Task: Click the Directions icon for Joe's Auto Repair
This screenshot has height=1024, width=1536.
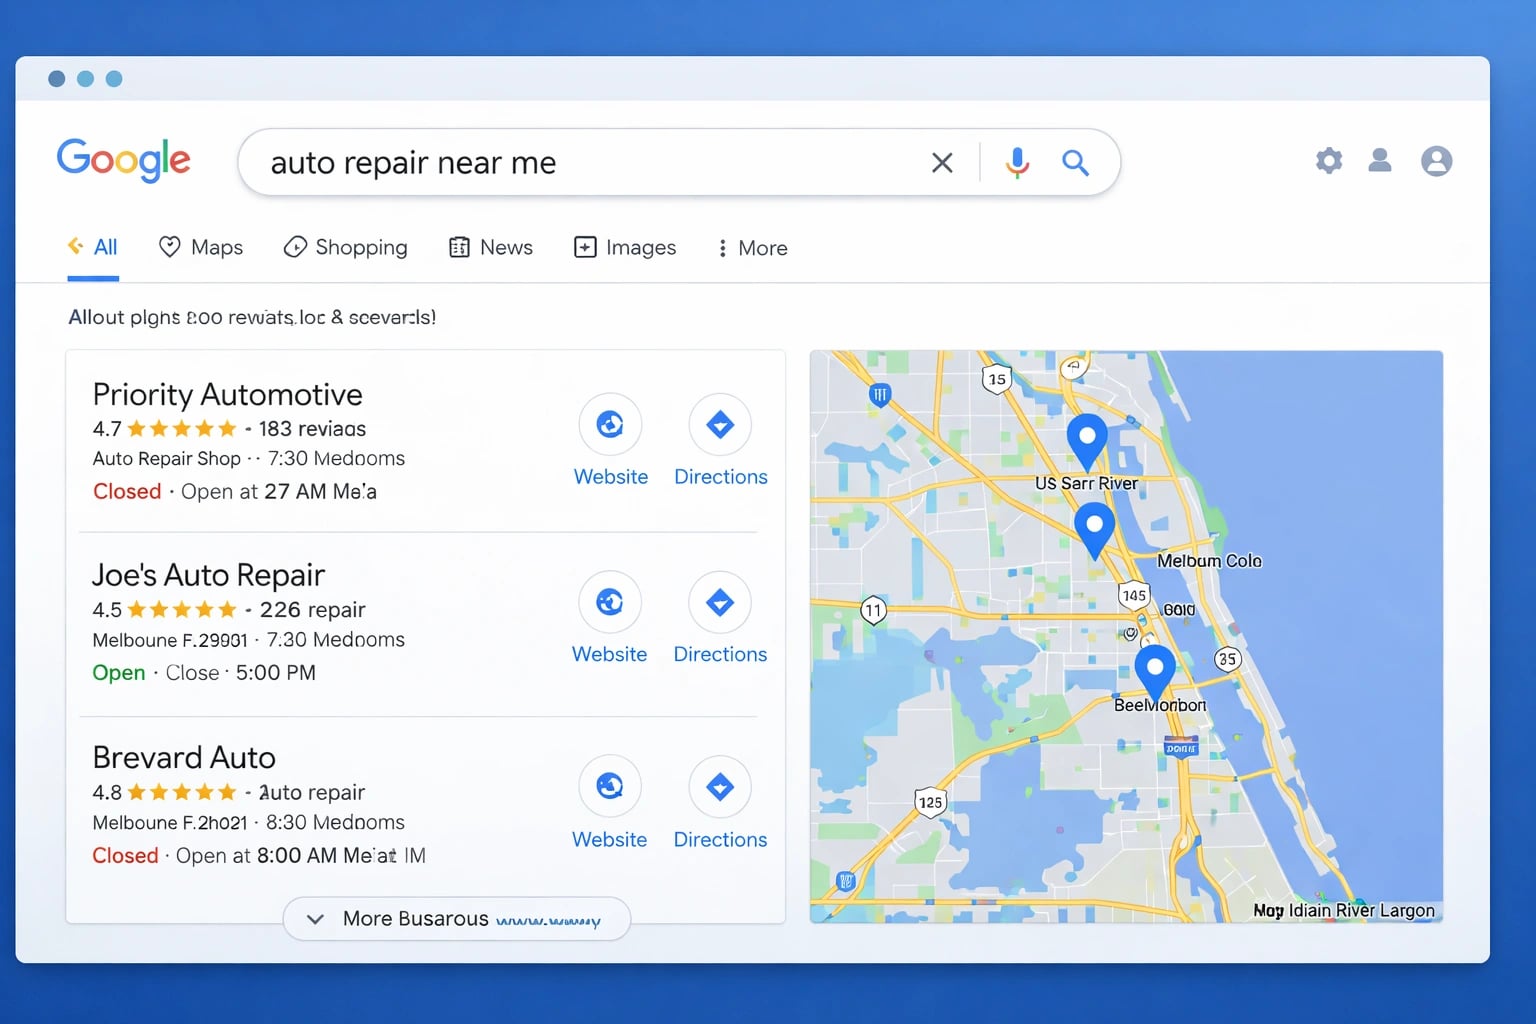Action: tap(719, 602)
